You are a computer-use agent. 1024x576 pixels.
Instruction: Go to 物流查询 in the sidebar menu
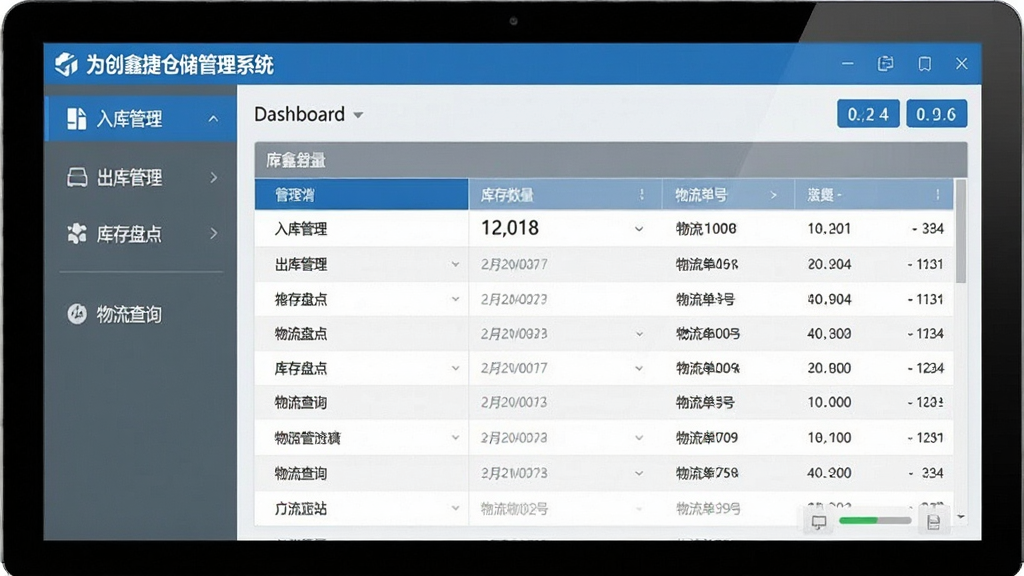[x=140, y=314]
